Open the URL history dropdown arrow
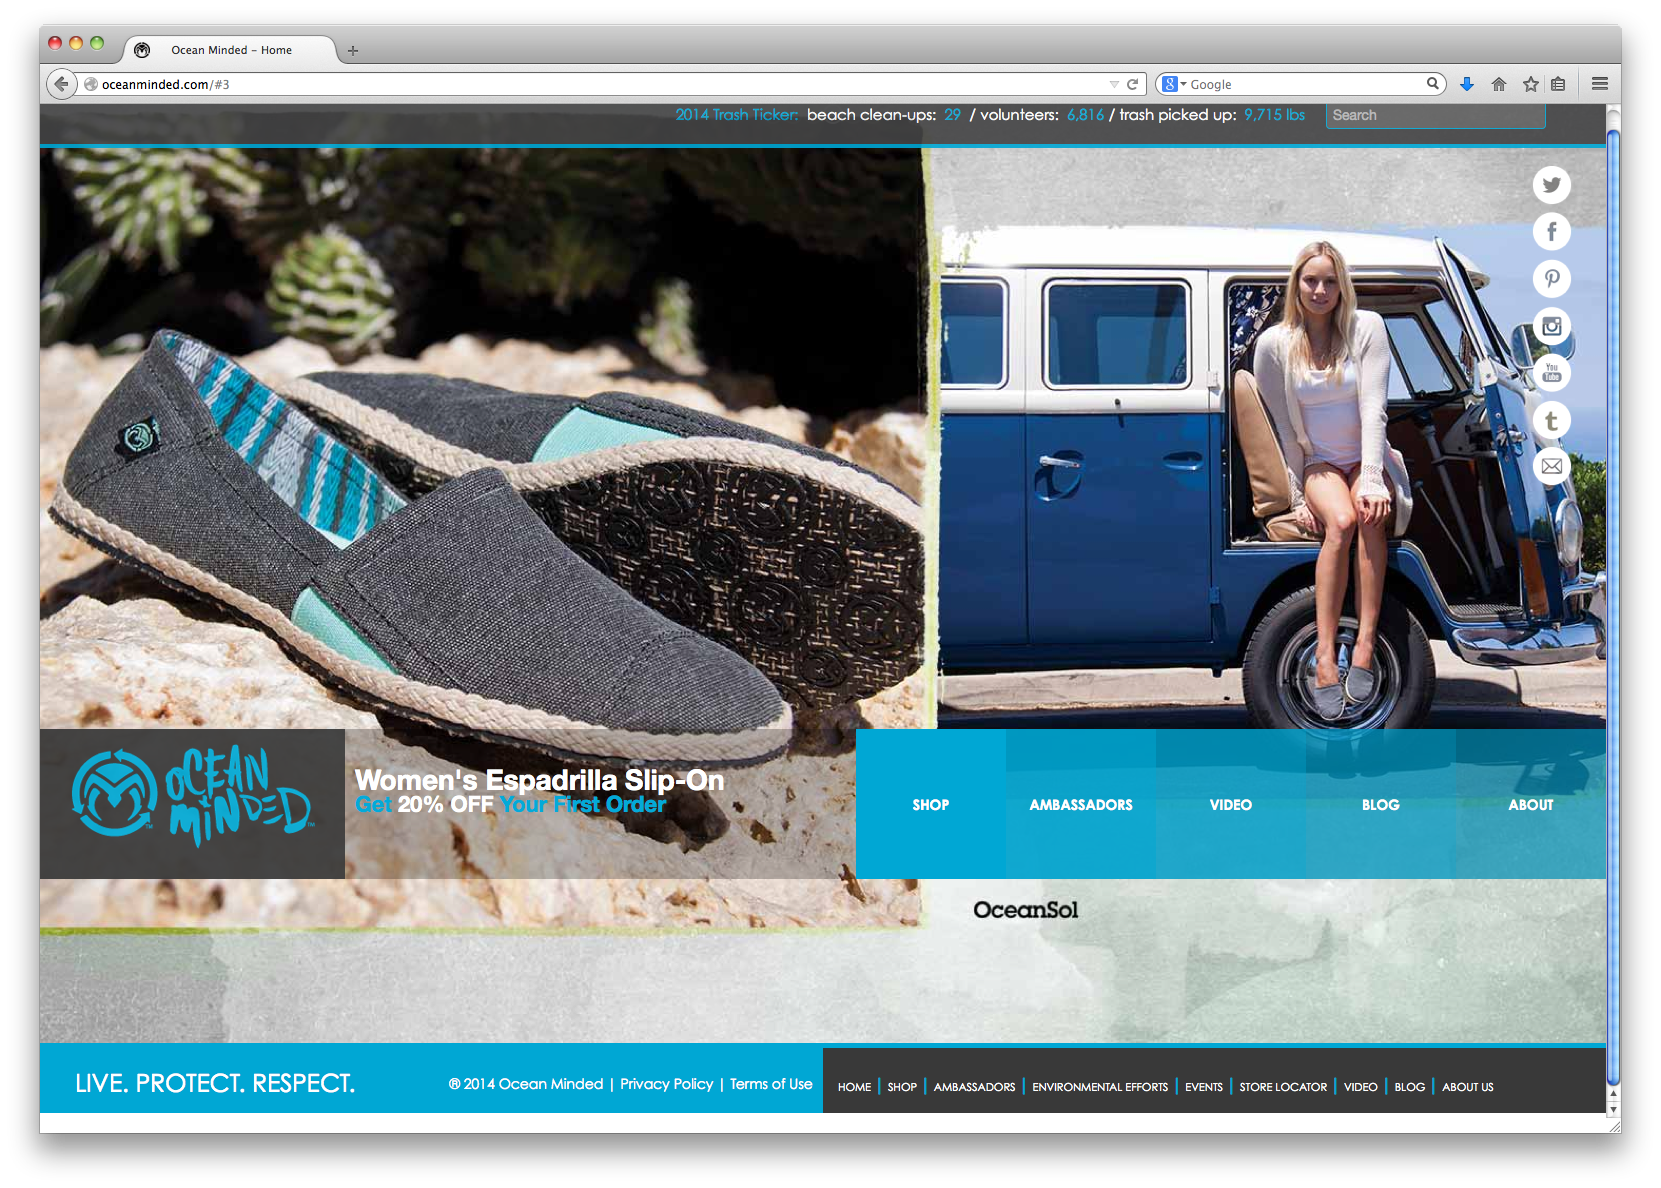Viewport: 1661px width, 1188px height. [1114, 84]
